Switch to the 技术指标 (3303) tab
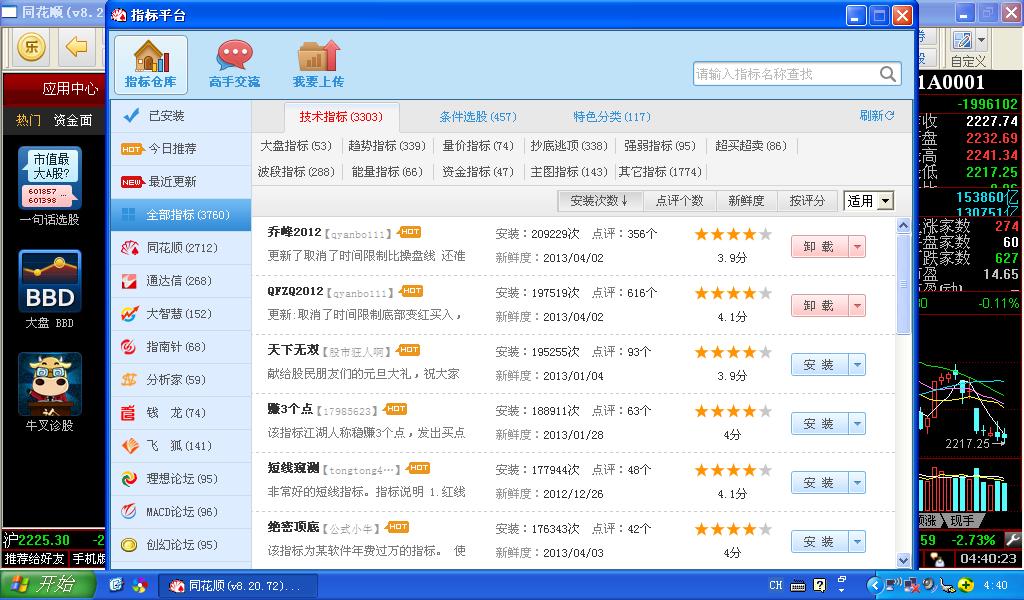Screen dimensions: 1024x600 pyautogui.click(x=341, y=117)
